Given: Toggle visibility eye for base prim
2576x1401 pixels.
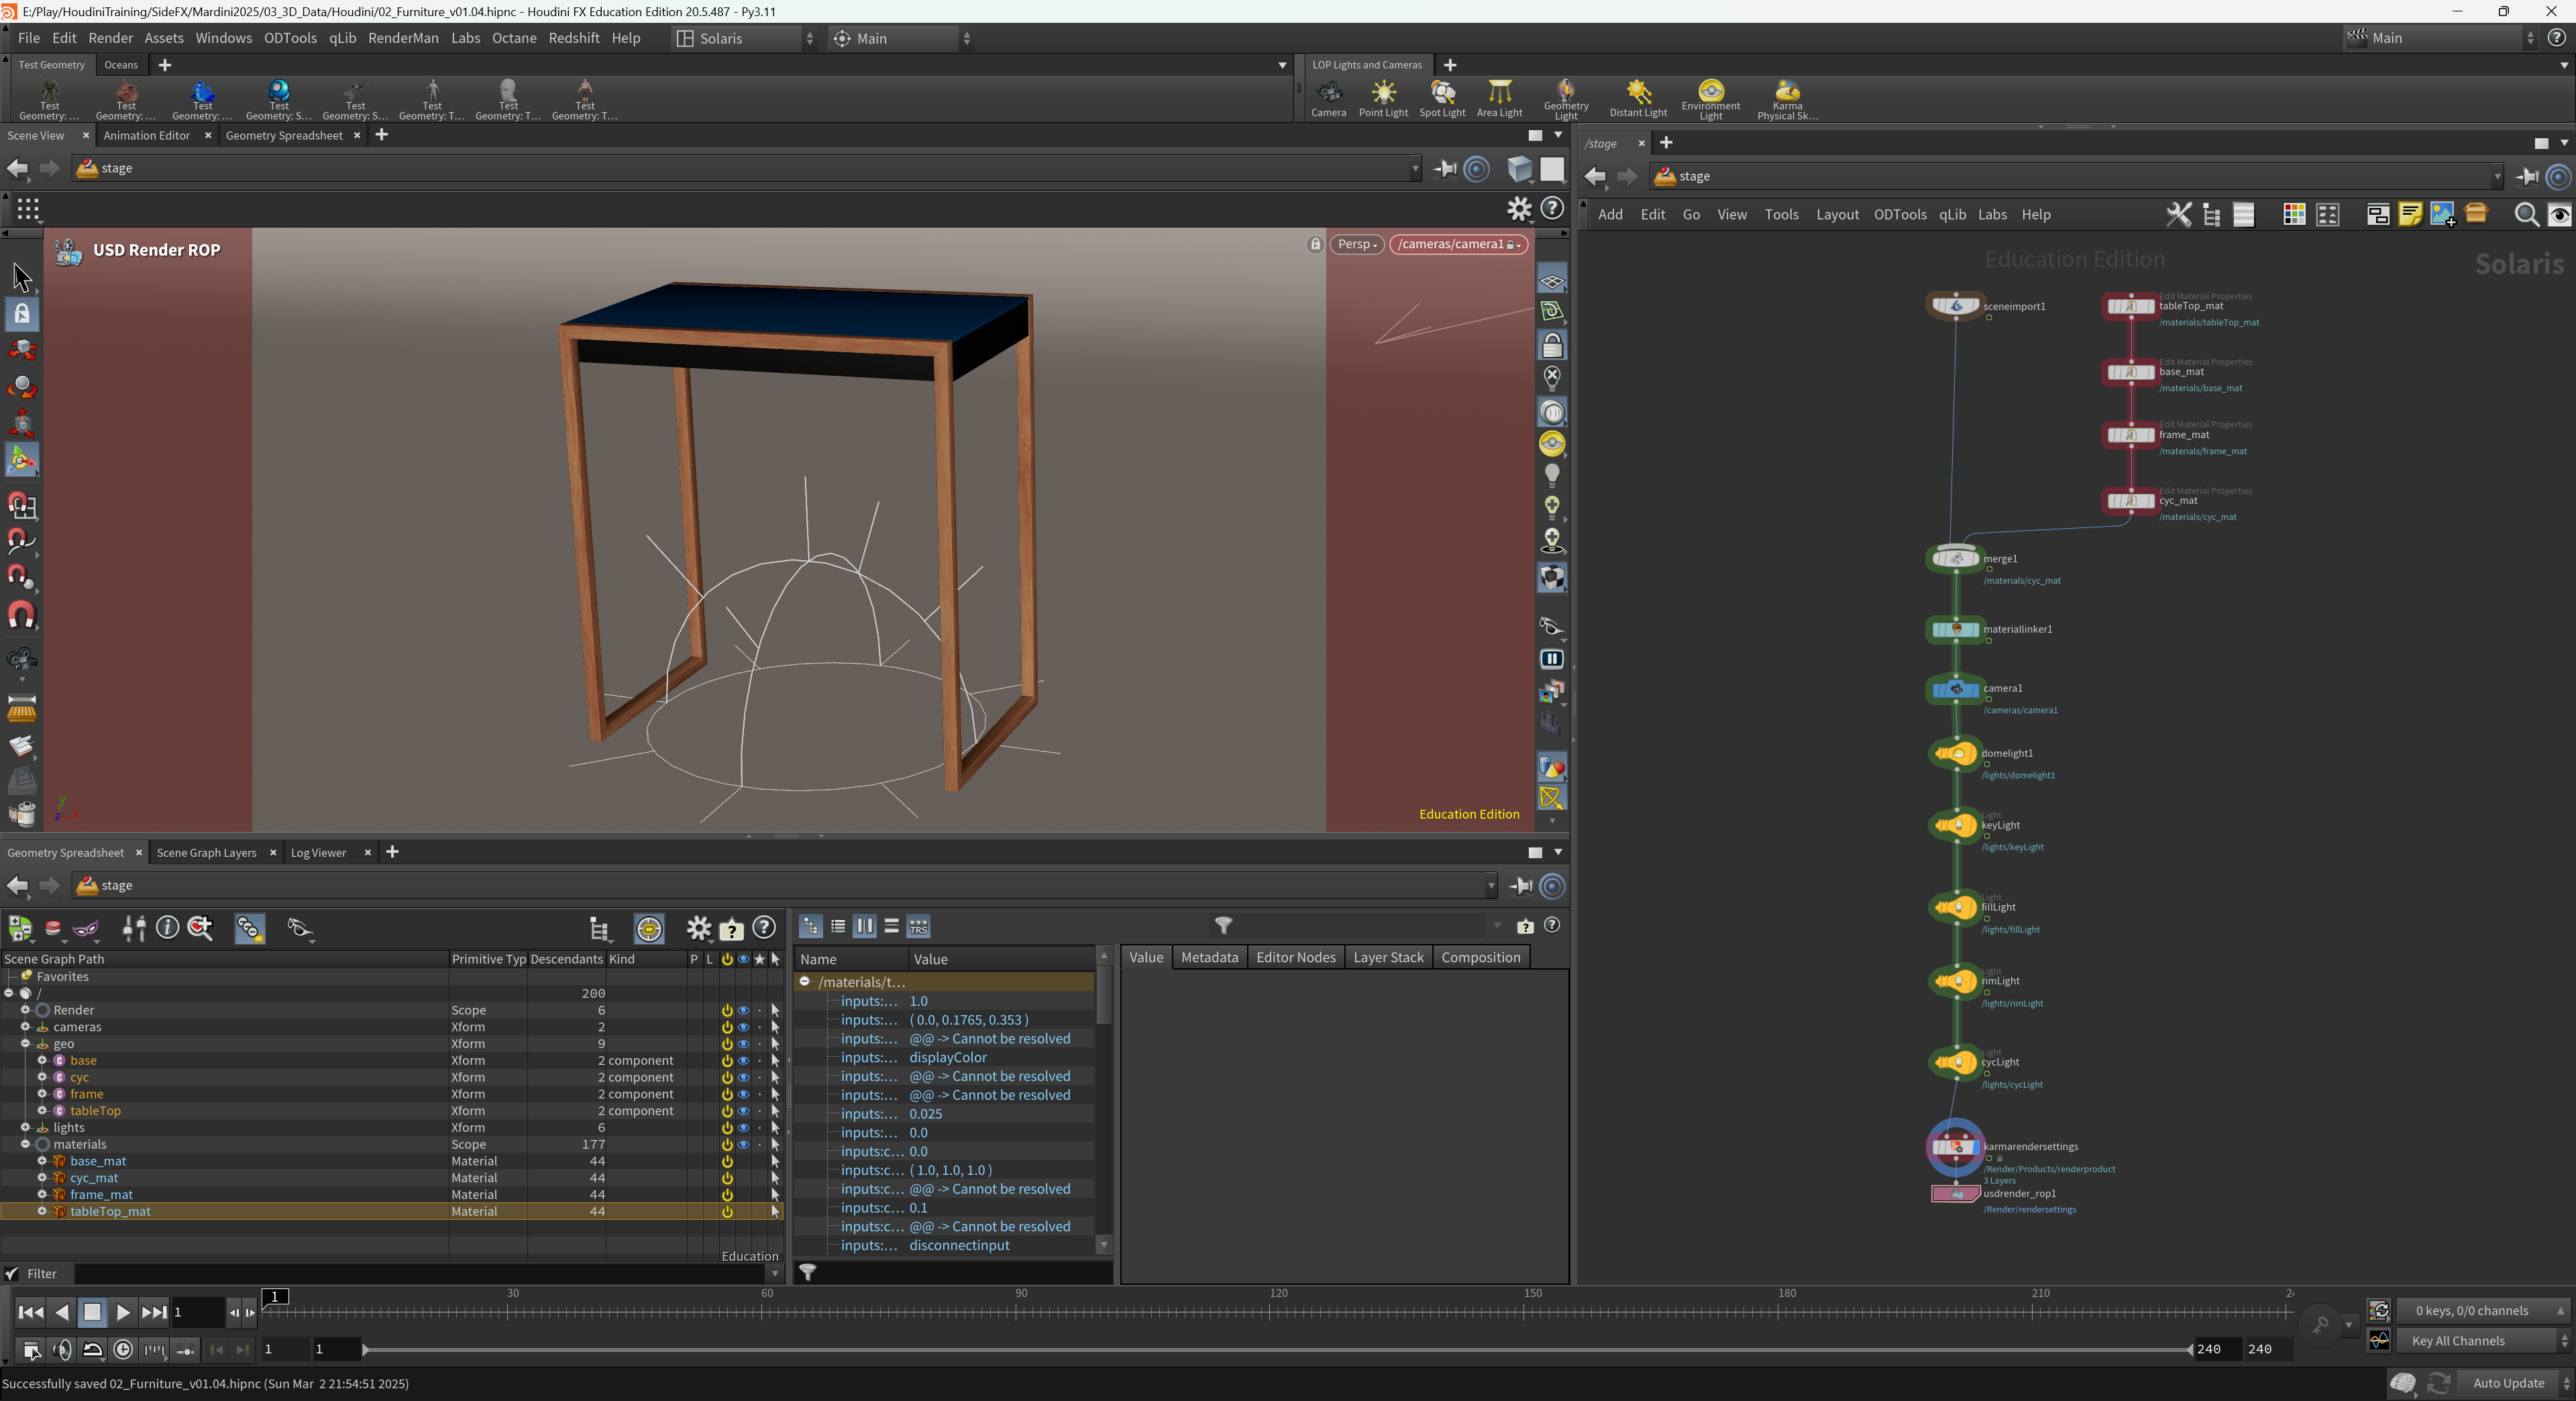Looking at the screenshot, I should pyautogui.click(x=743, y=1061).
